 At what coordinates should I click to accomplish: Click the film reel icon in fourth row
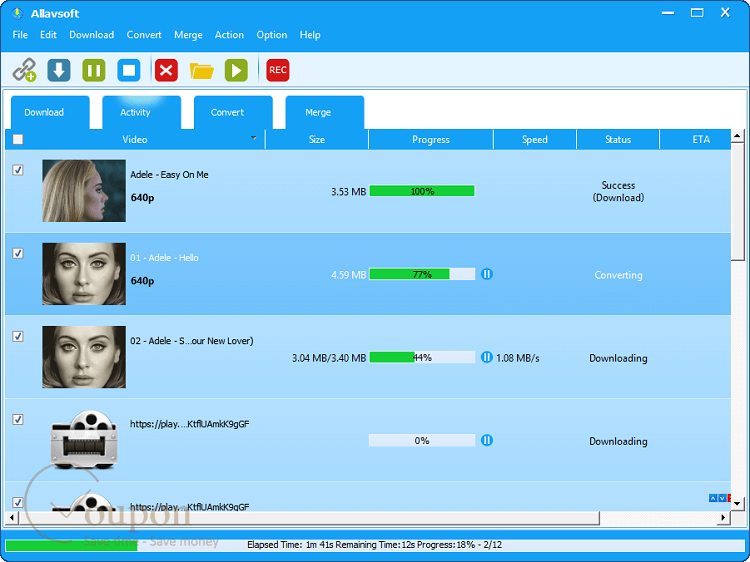coord(84,440)
